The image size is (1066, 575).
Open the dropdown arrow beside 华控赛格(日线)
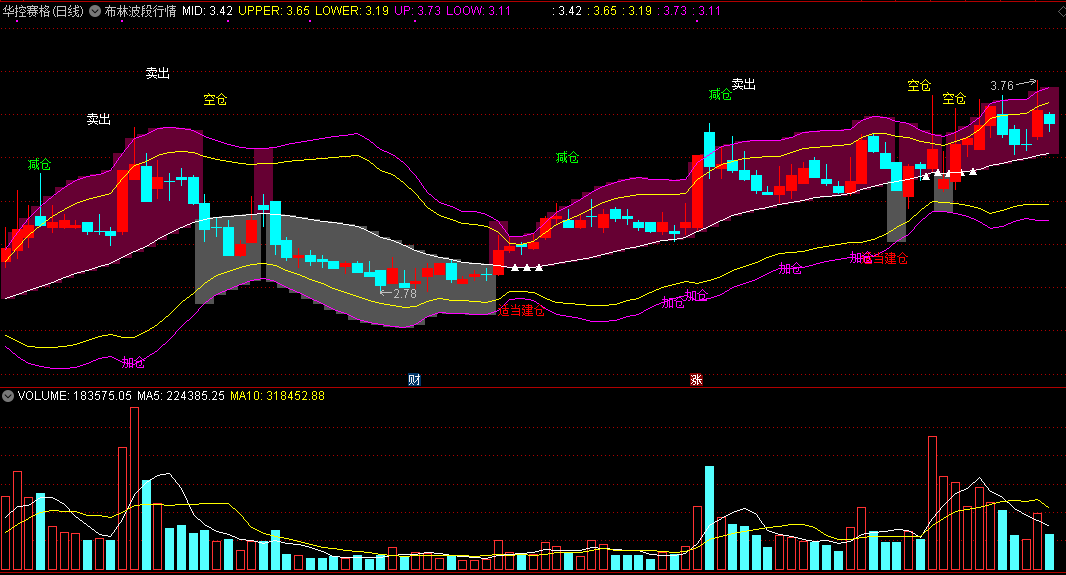(x=94, y=11)
